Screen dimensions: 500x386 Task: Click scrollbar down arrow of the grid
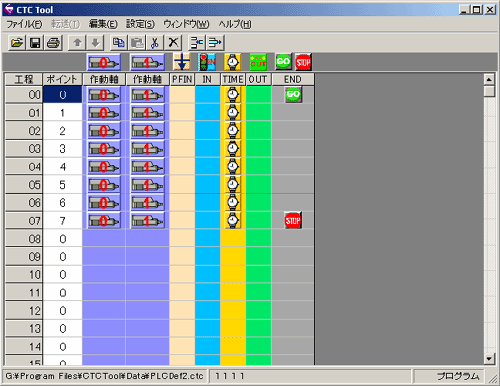coord(489,359)
